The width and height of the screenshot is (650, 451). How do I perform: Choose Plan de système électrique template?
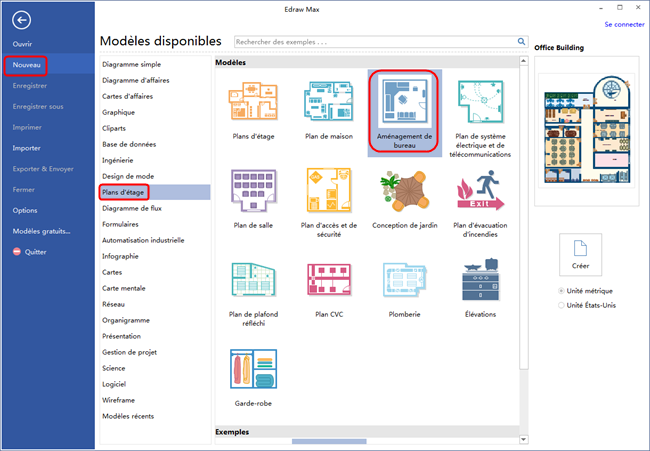(x=480, y=102)
